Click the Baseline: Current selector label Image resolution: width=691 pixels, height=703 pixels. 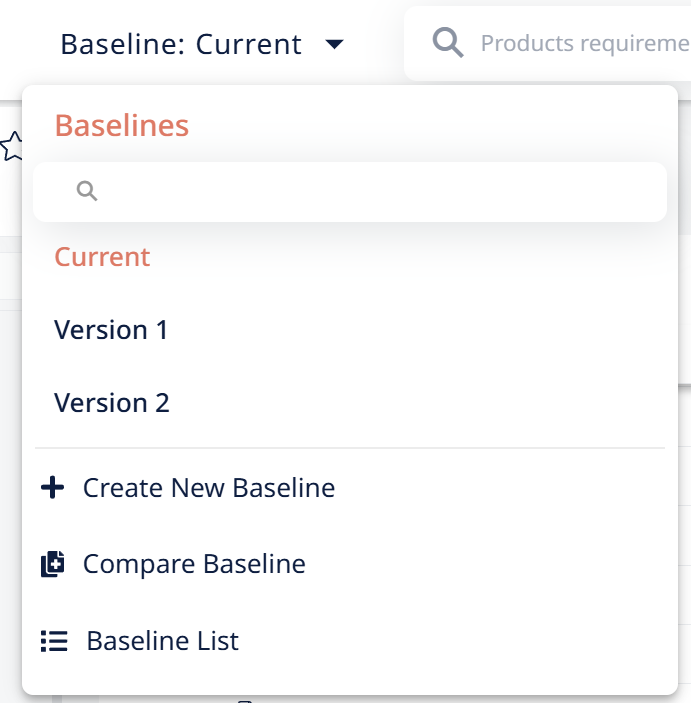(x=181, y=44)
